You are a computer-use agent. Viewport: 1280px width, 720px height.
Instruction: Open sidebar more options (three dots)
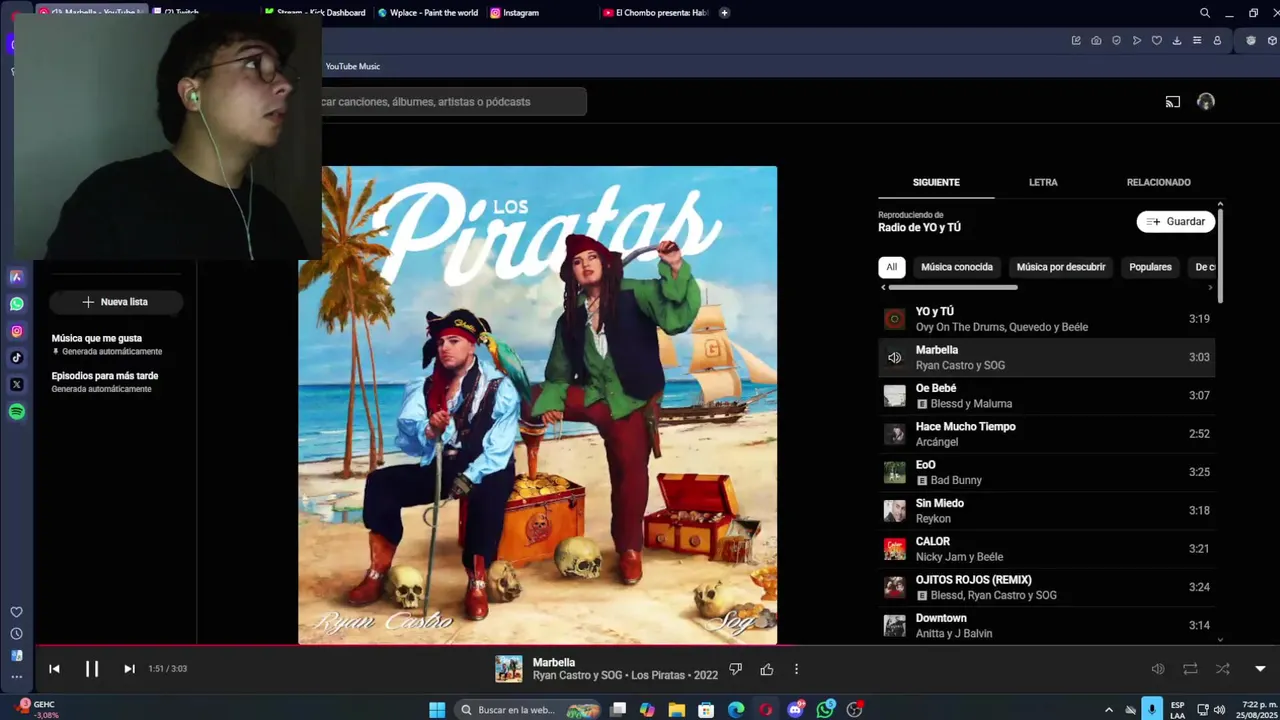point(16,677)
